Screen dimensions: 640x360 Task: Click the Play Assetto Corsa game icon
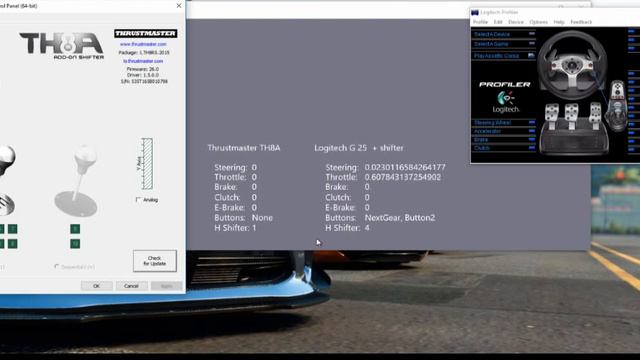point(531,55)
